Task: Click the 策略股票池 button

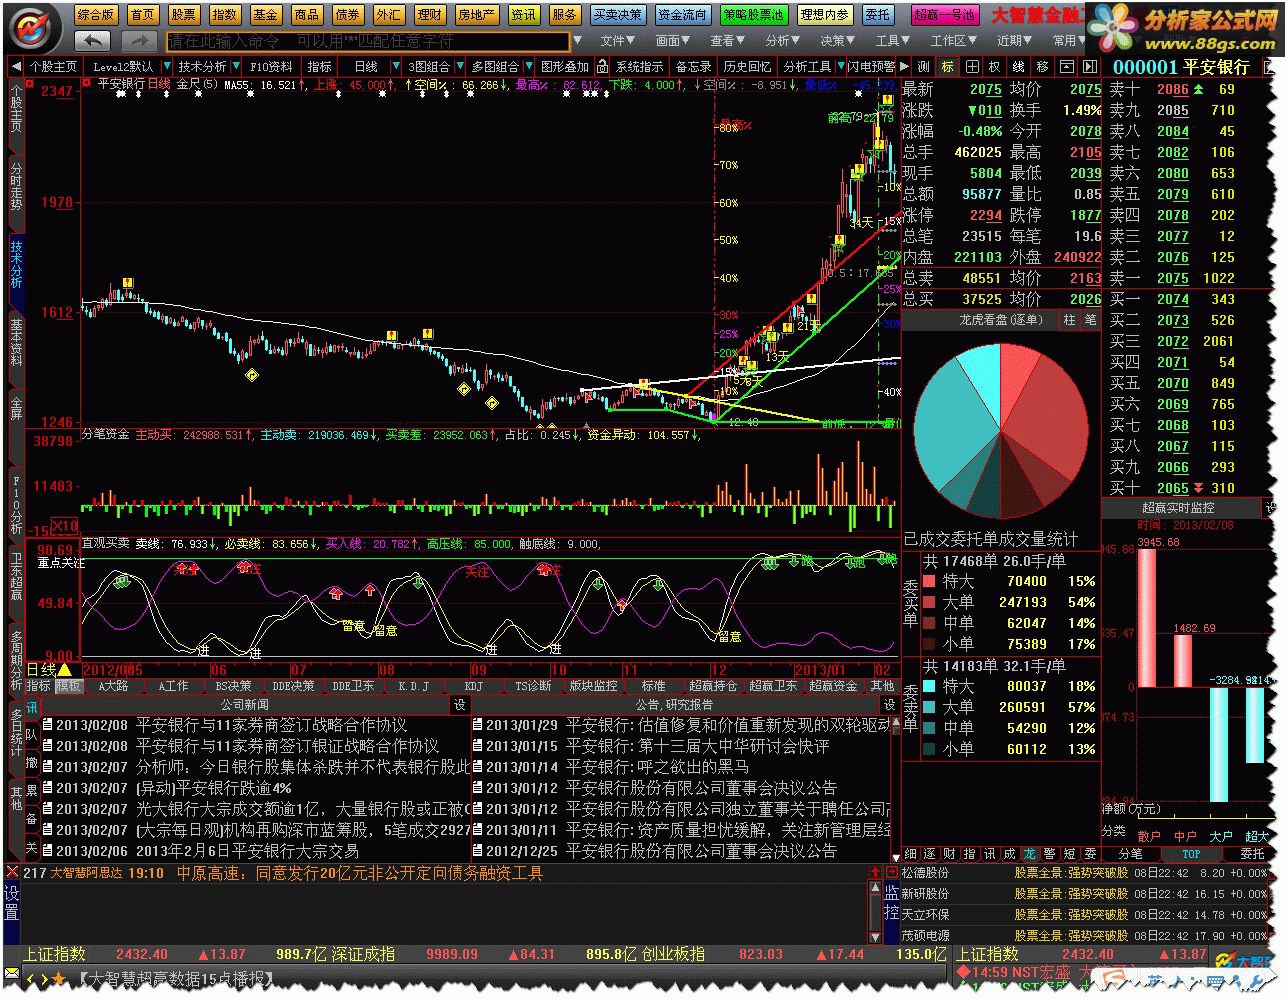Action: 755,15
